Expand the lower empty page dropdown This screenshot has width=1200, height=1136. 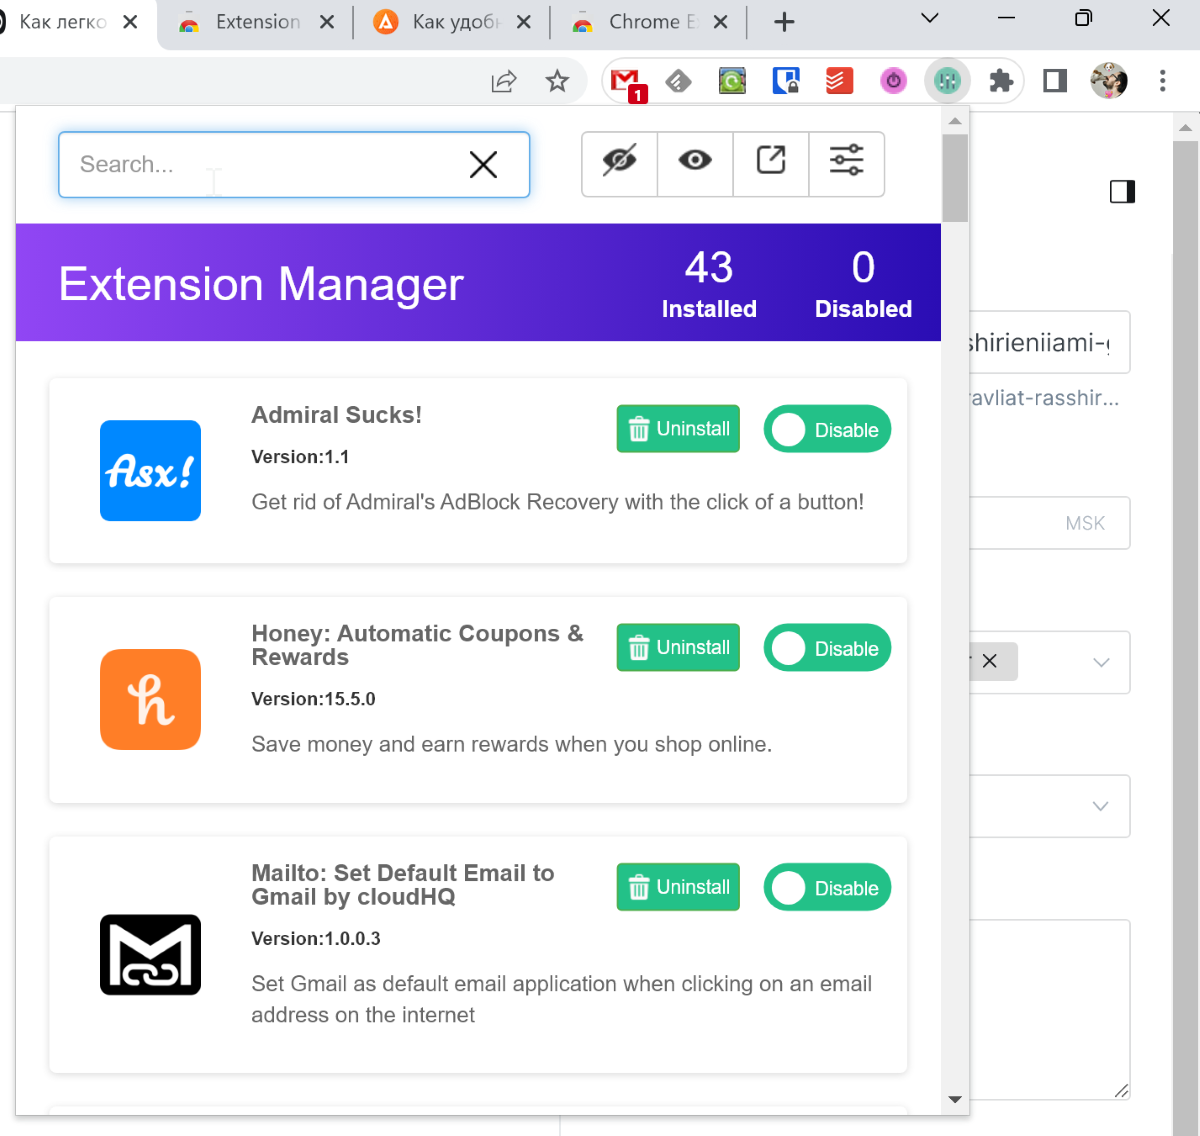tap(1101, 806)
